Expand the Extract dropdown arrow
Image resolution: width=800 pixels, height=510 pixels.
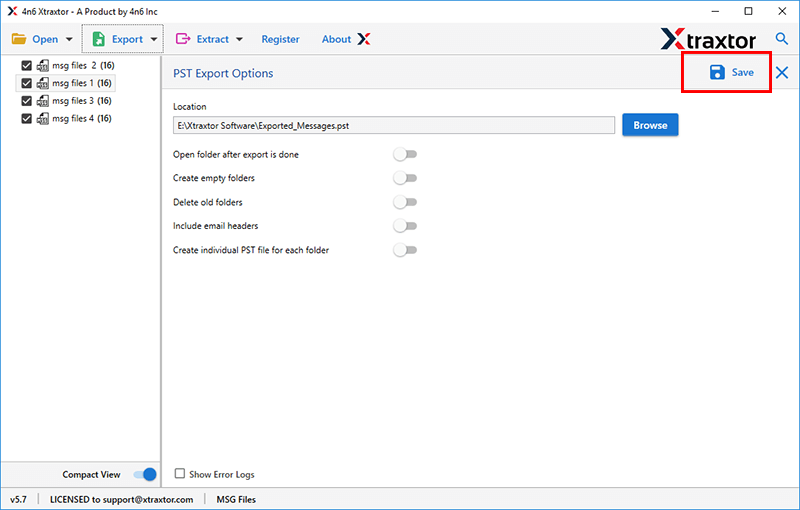pyautogui.click(x=239, y=39)
